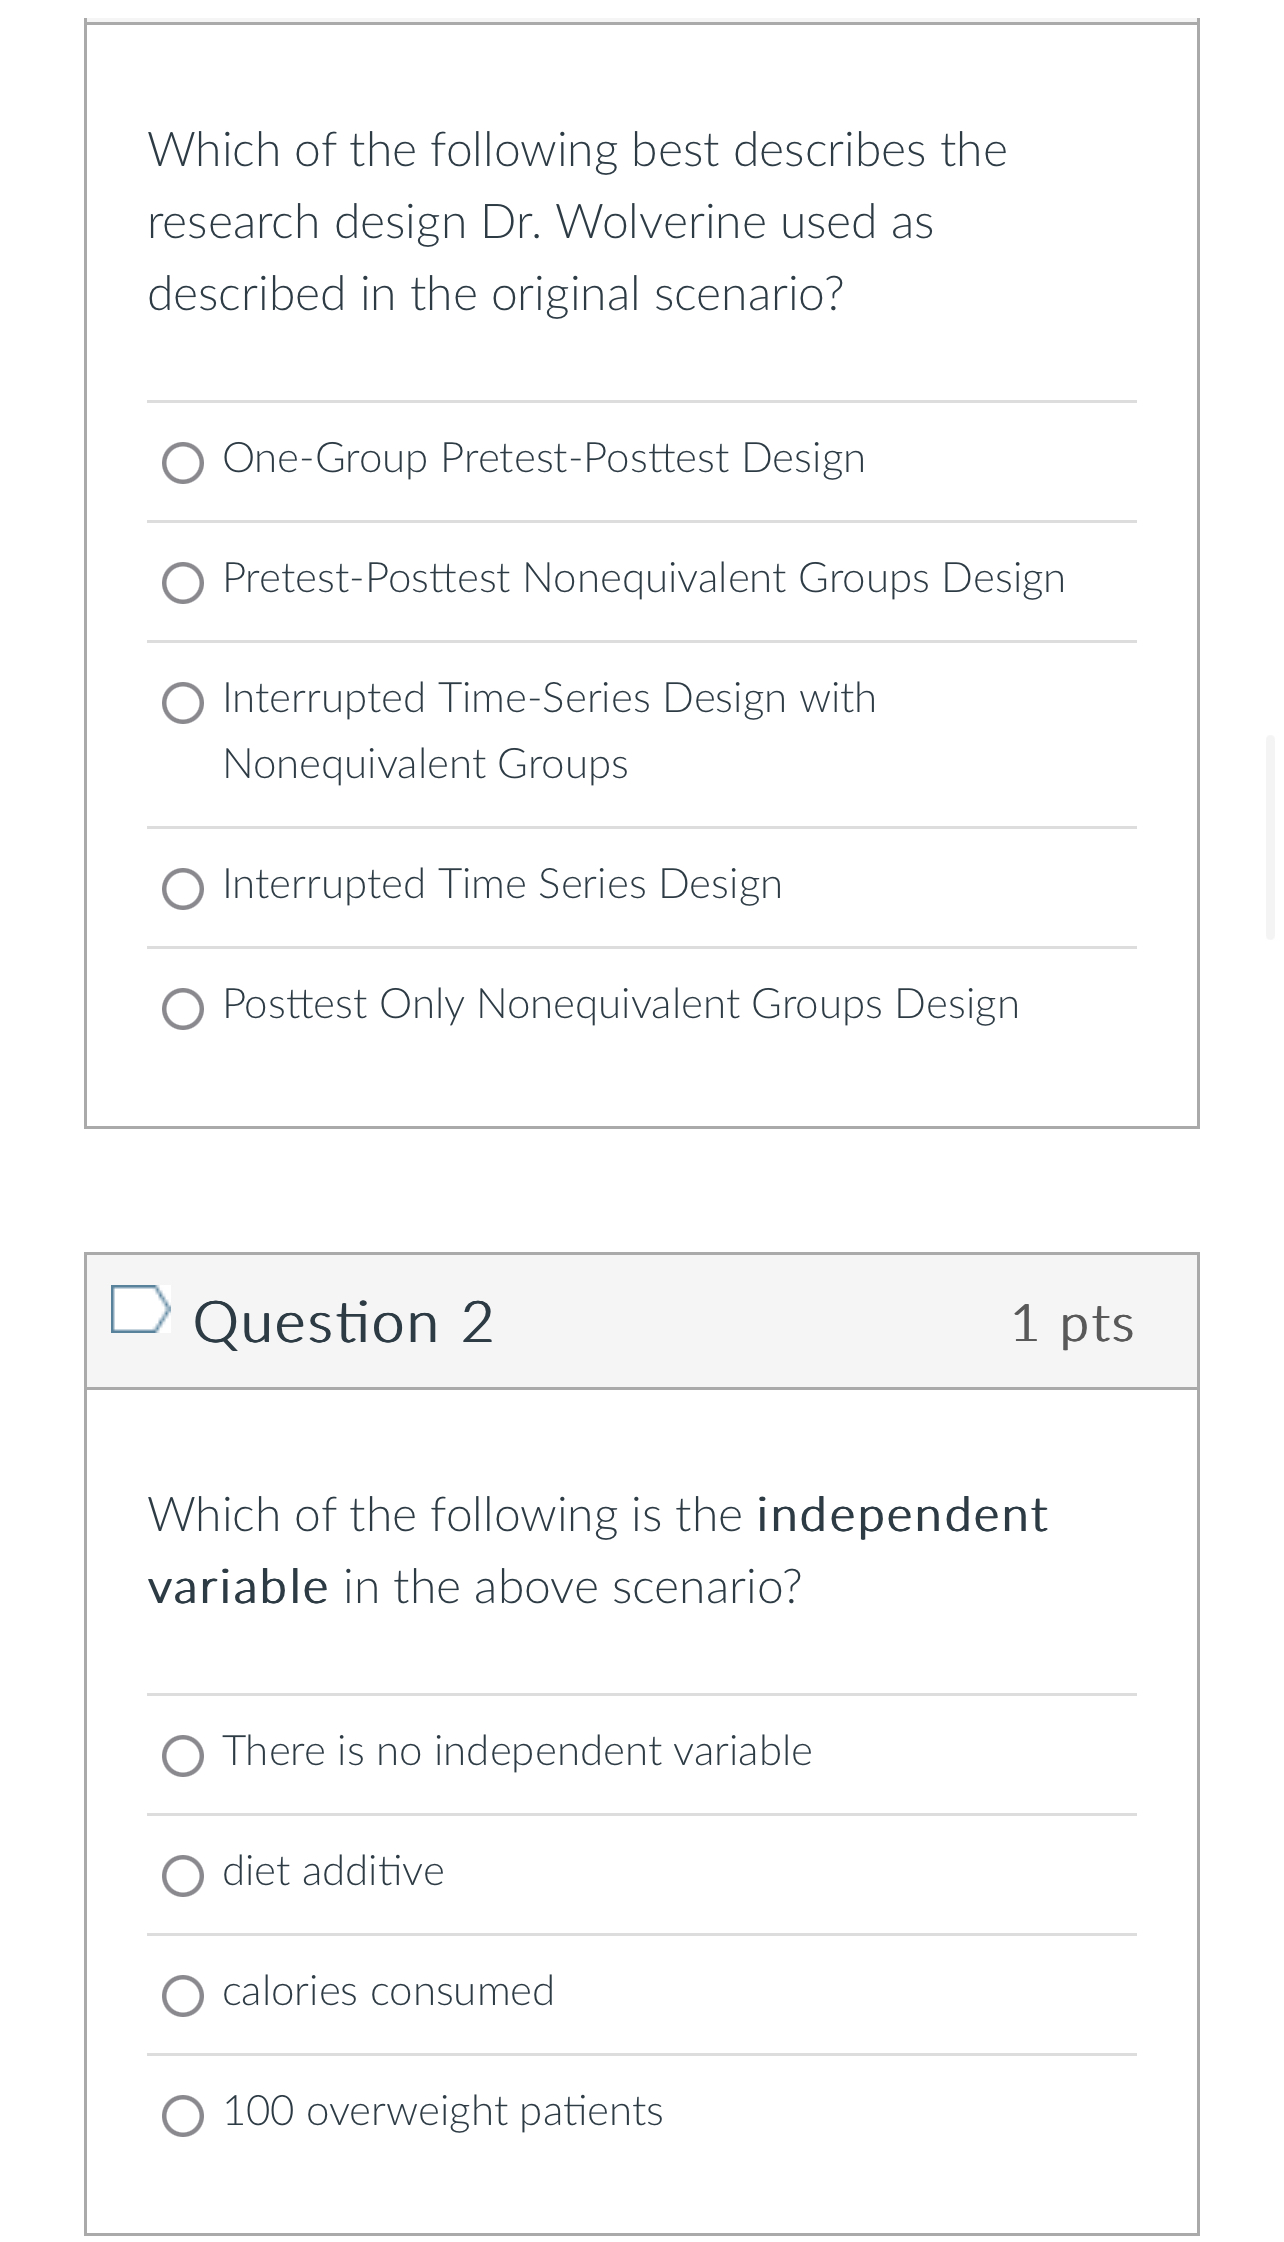This screenshot has width=1284, height=2242.
Task: Click the 'diet additive' answer label text
Action: point(333,1871)
